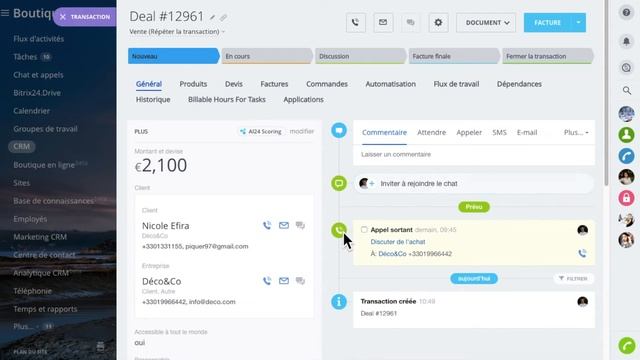Open Nicole Efira contact link
Image resolution: width=640 pixels, height=360 pixels.
166,226
